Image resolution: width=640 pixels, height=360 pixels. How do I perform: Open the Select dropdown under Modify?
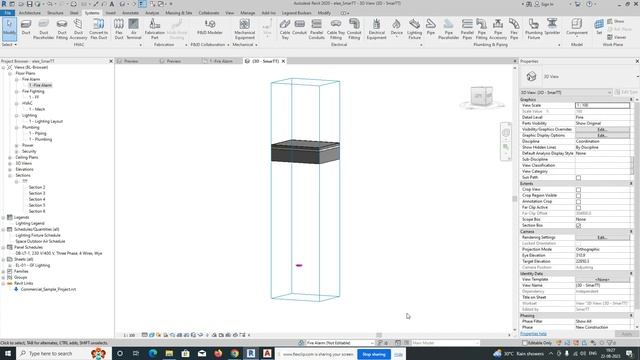coord(9,44)
